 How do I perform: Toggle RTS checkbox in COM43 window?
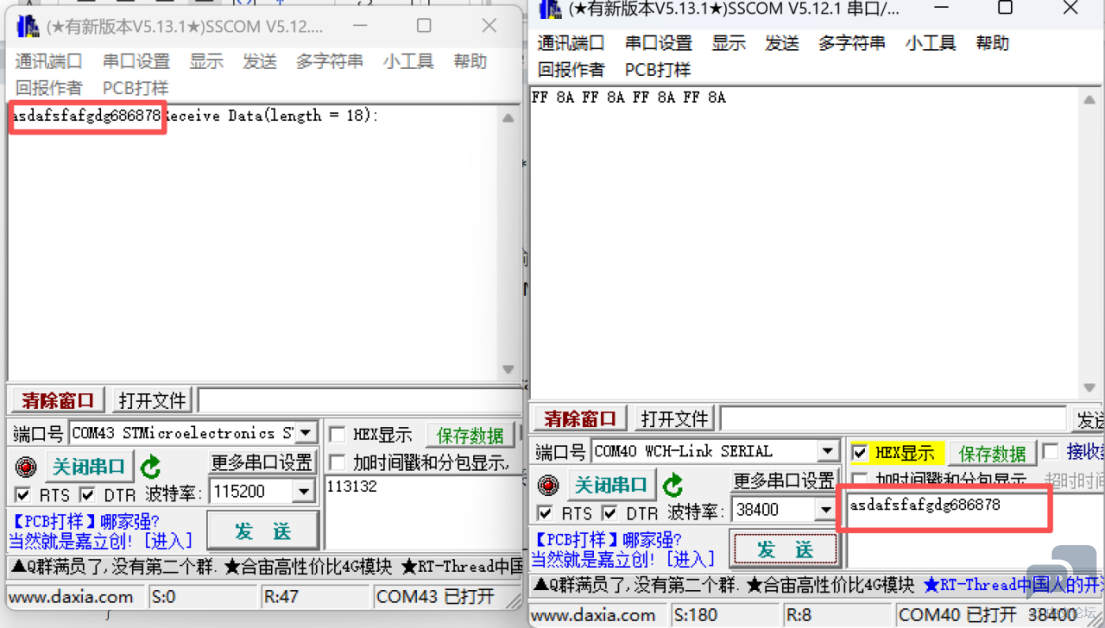(x=23, y=494)
